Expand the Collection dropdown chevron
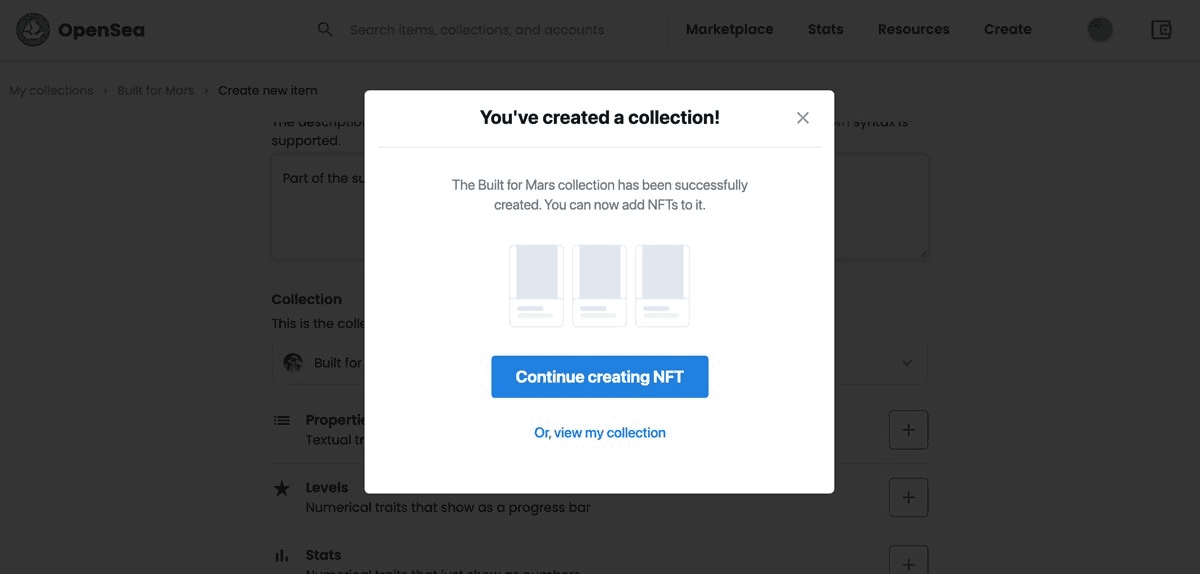1200x574 pixels. click(907, 363)
